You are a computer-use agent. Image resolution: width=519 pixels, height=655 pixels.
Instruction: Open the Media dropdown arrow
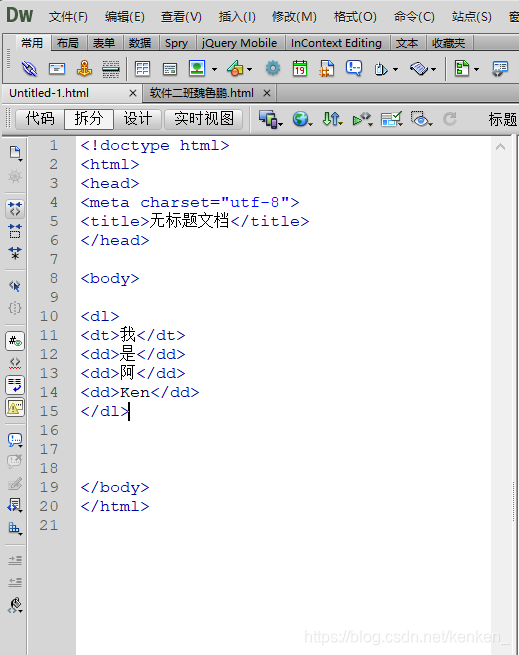pos(249,69)
